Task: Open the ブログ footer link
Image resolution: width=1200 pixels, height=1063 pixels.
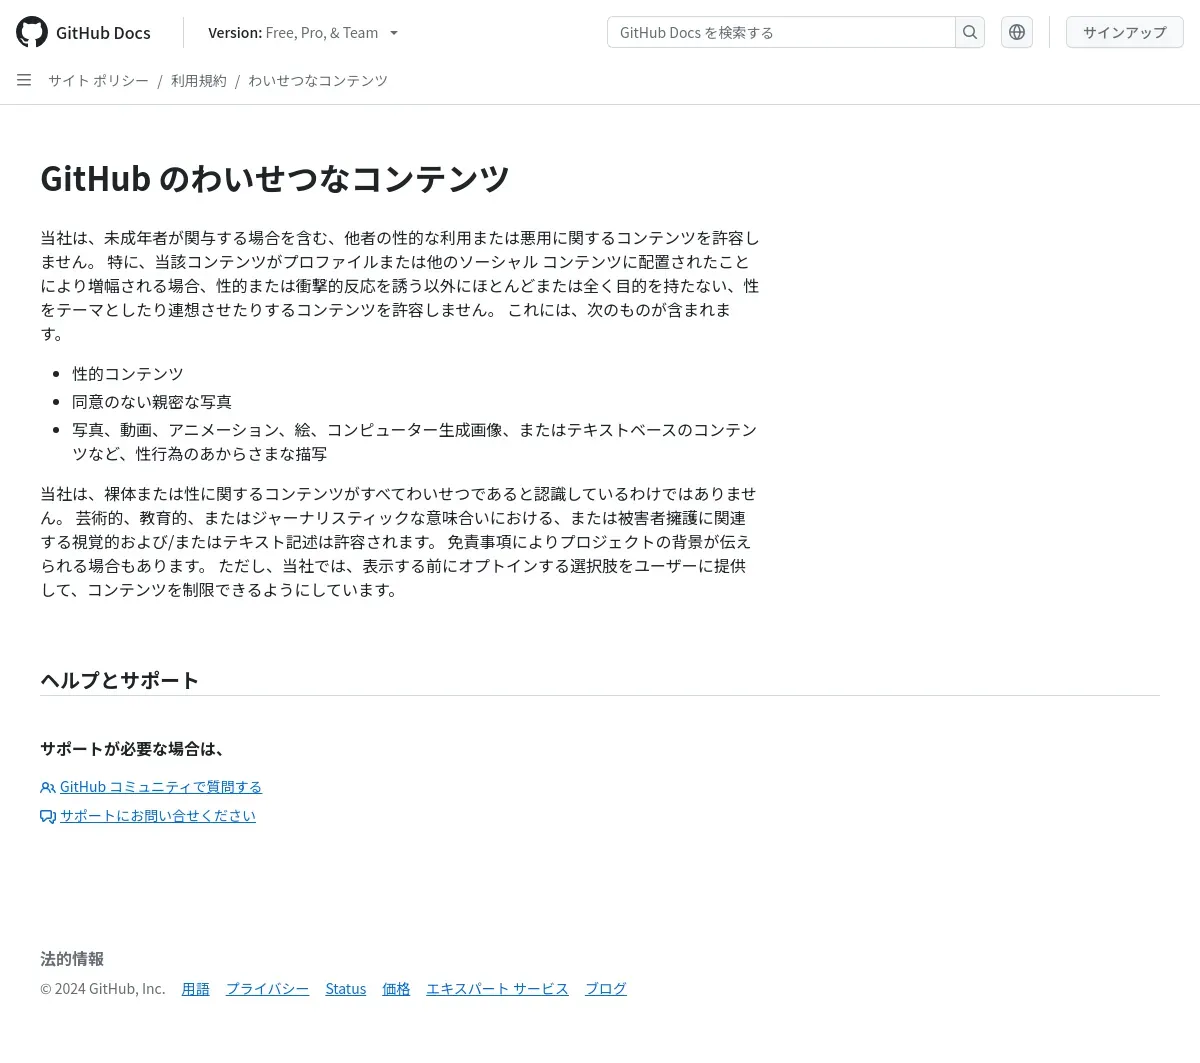Action: (606, 989)
